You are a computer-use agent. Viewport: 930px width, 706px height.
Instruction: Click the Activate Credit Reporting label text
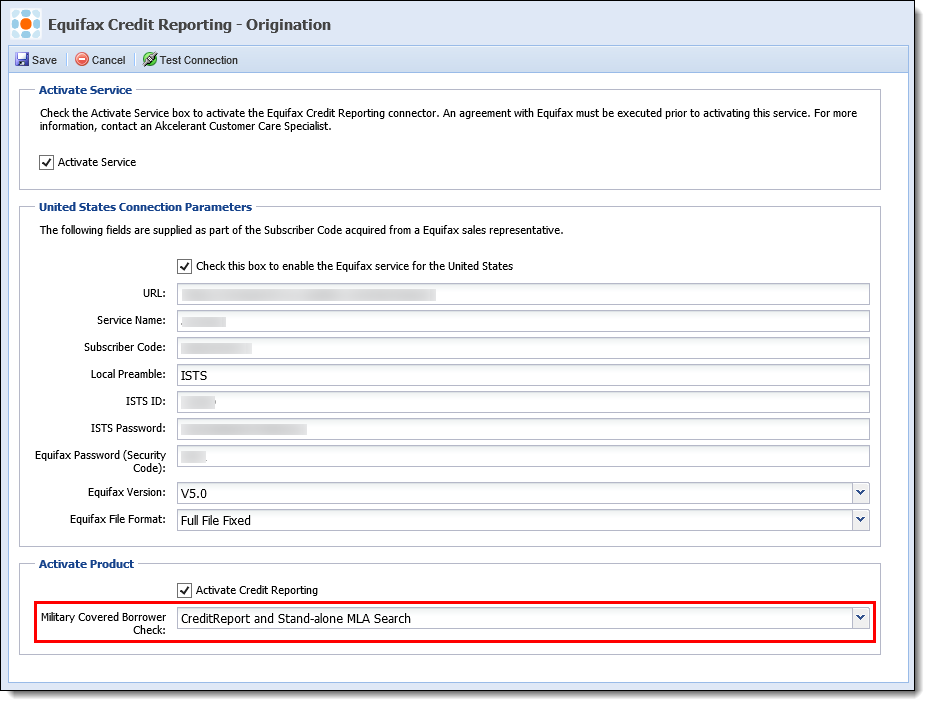(257, 590)
